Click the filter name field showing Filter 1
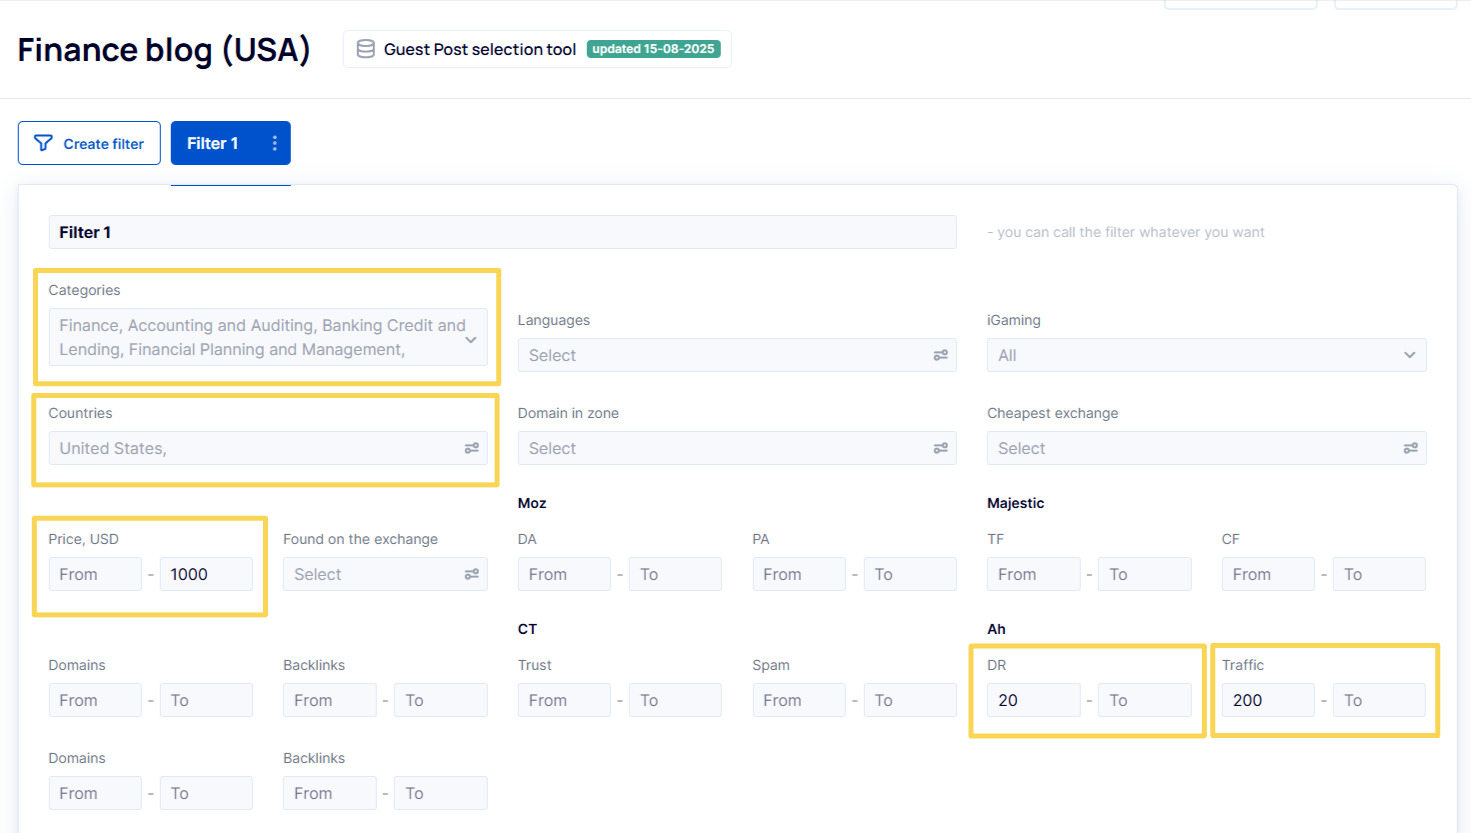The image size is (1471, 833). coord(502,232)
